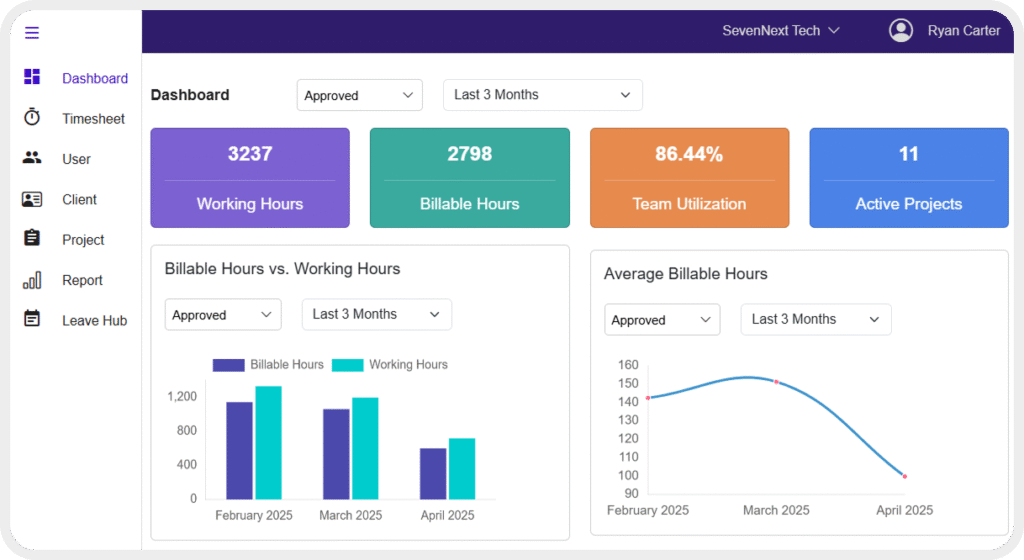This screenshot has width=1024, height=560.
Task: Open the hamburger menu icon
Action: 32,33
